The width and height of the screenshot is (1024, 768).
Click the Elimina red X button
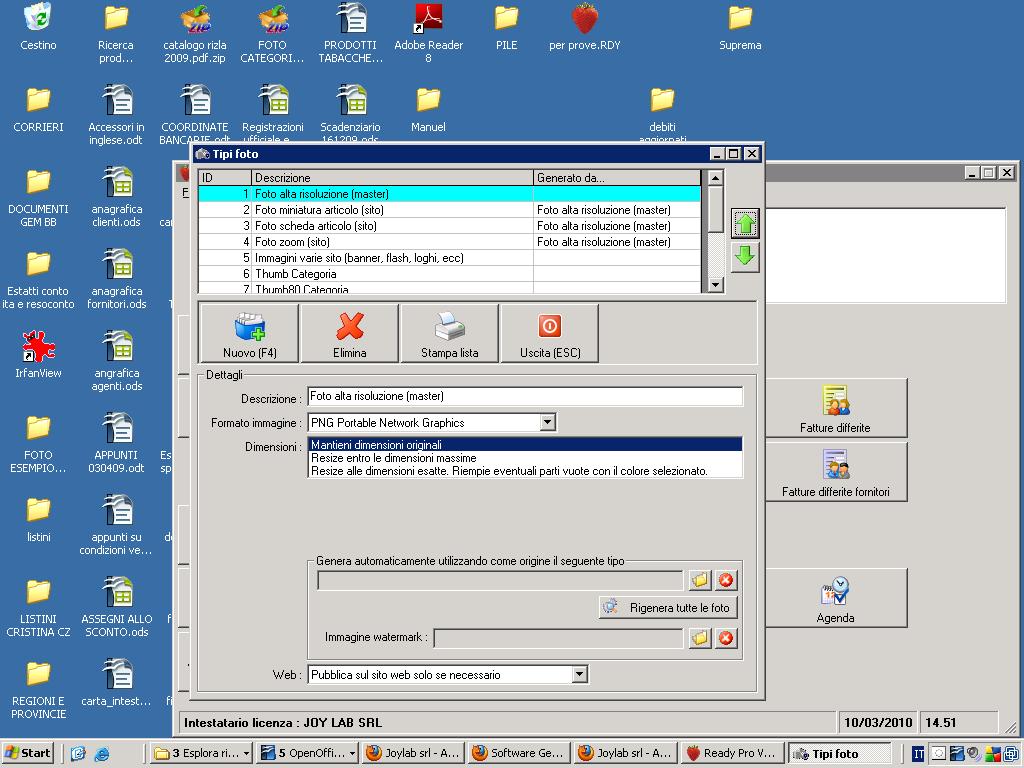pyautogui.click(x=349, y=333)
